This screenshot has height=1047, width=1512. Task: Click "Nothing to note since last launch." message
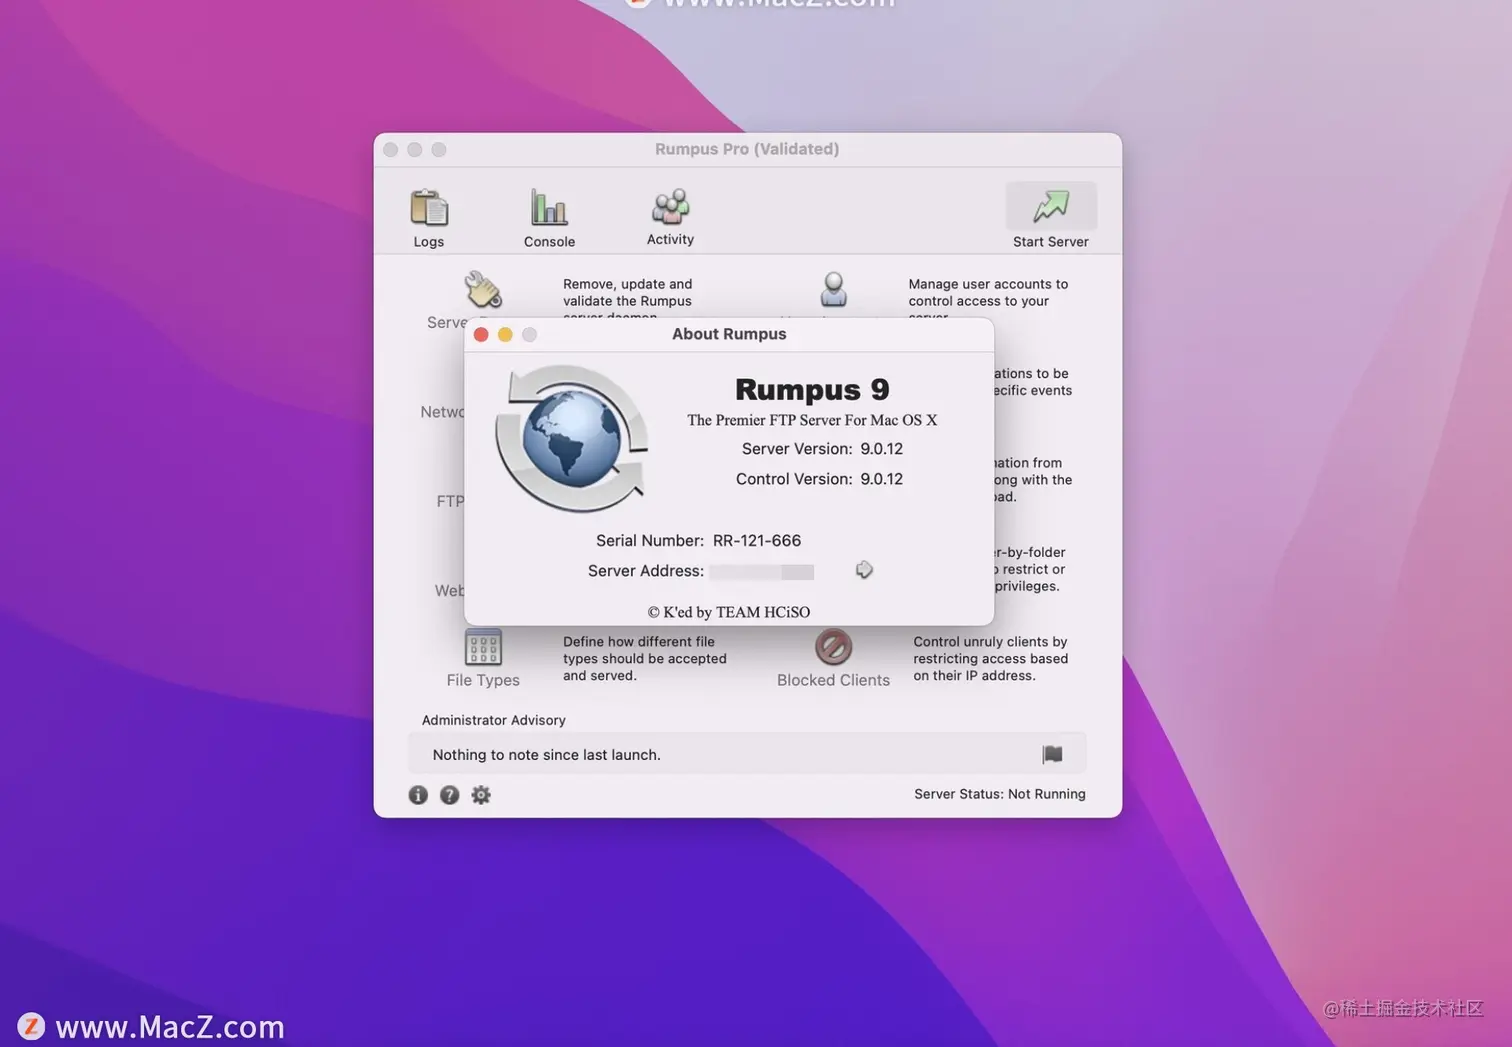(546, 755)
